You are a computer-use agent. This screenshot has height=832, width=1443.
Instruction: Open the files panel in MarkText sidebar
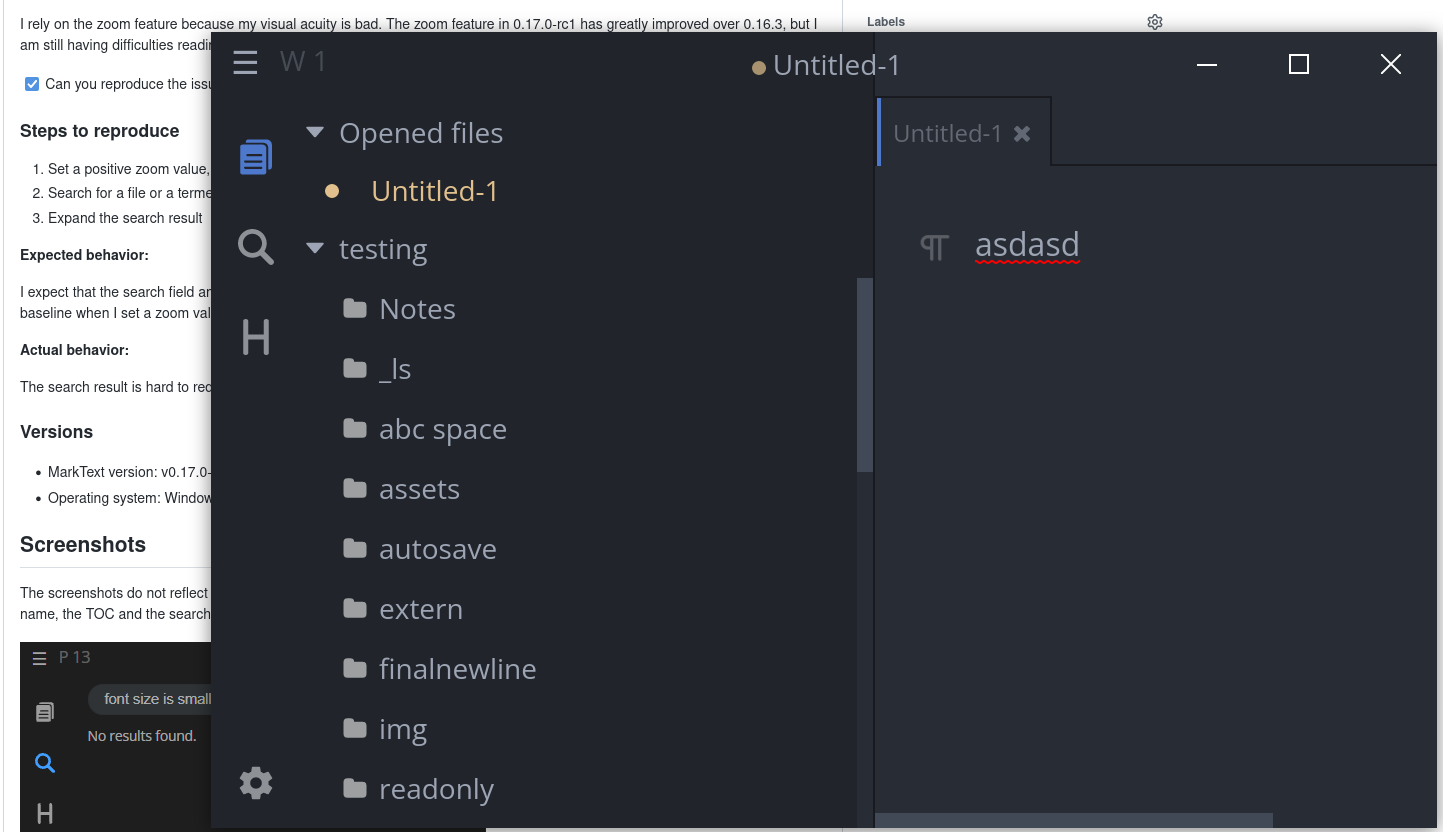point(255,156)
